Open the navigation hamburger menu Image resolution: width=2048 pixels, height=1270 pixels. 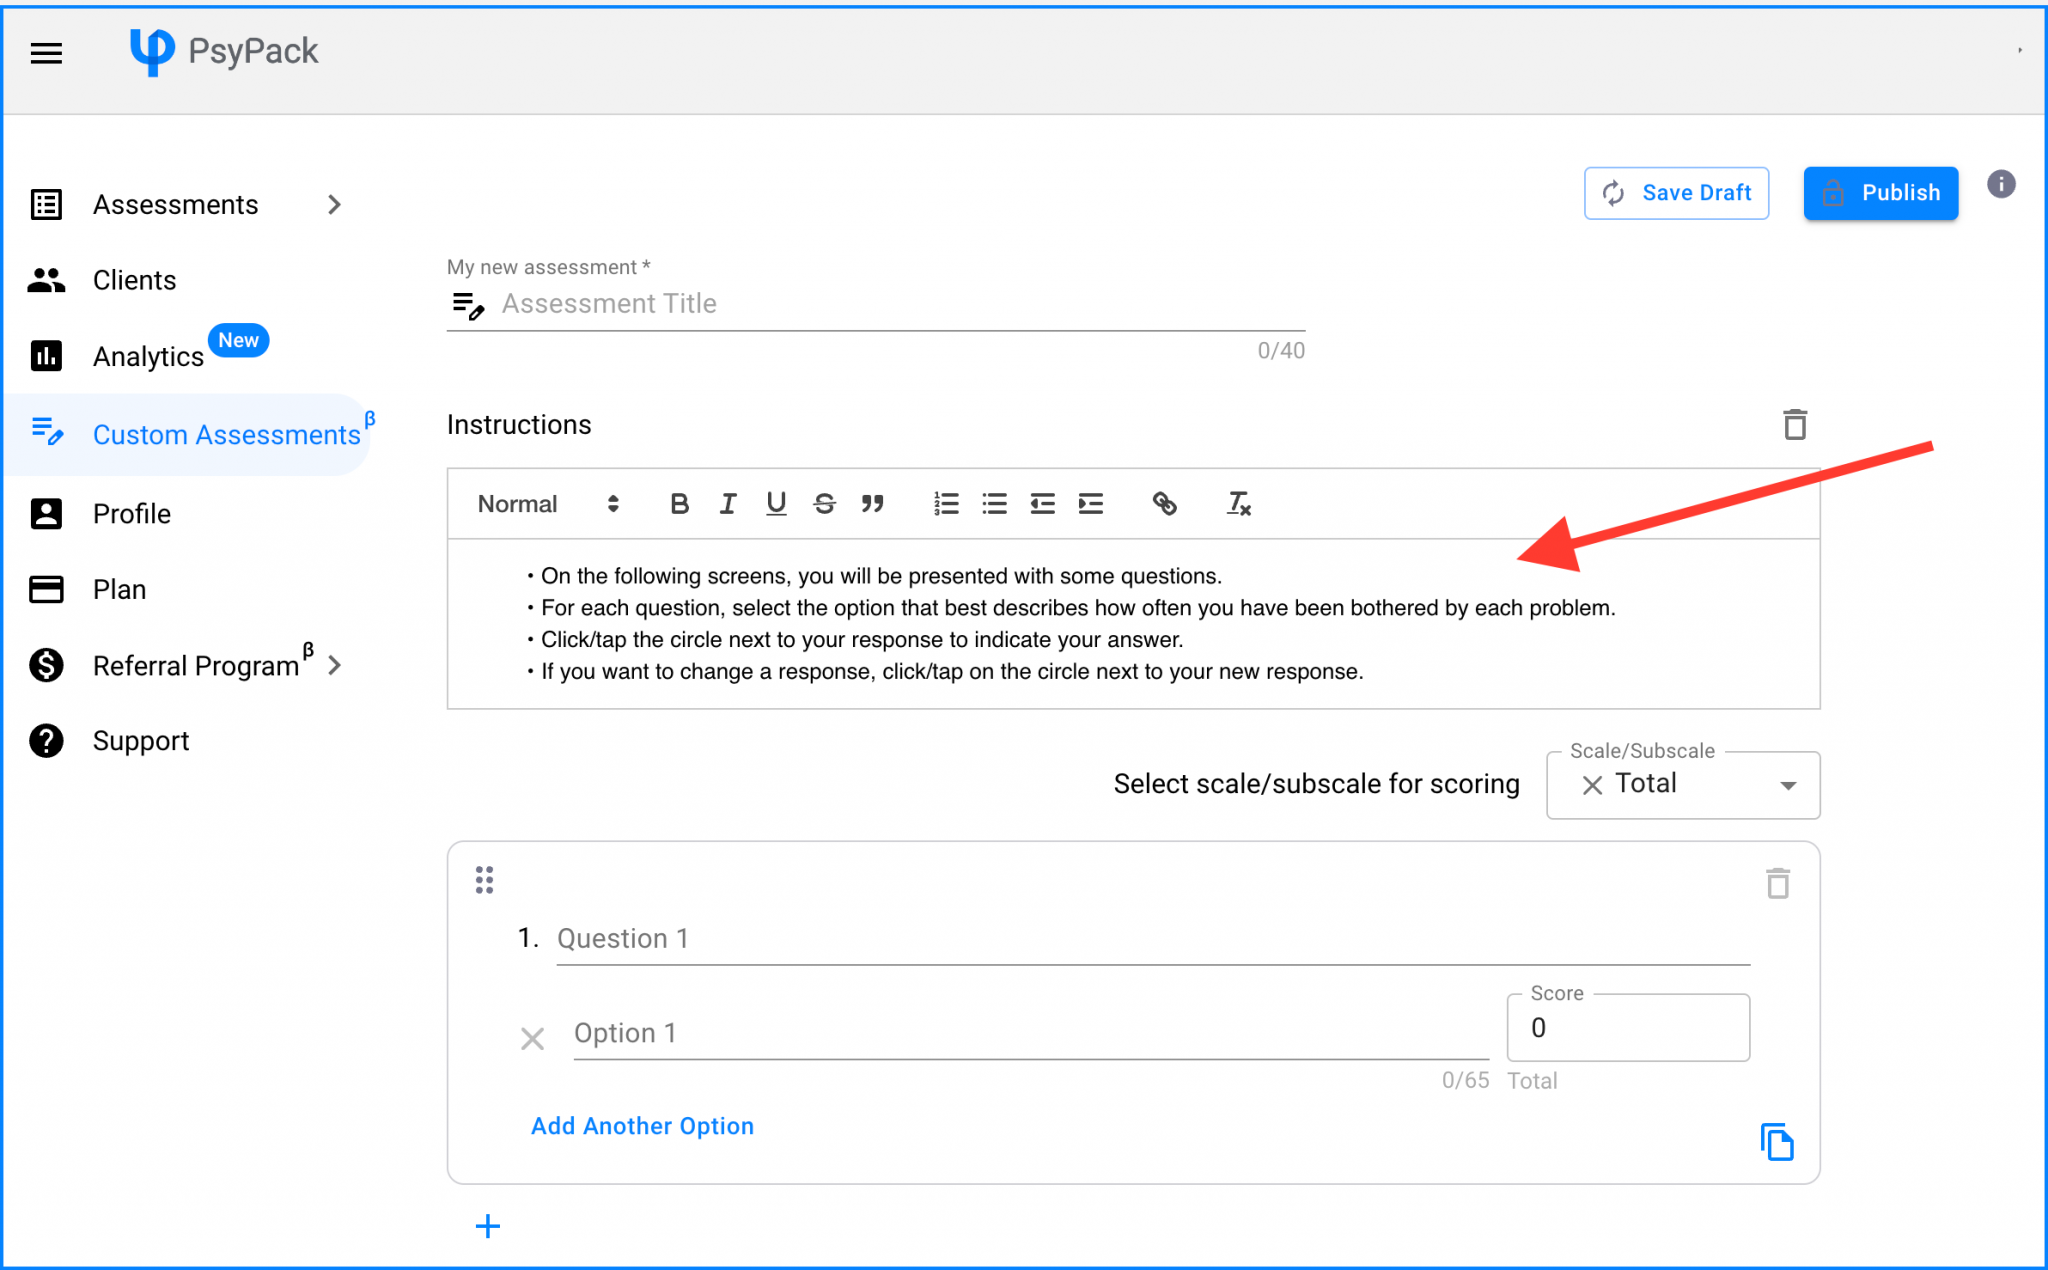pos(46,53)
